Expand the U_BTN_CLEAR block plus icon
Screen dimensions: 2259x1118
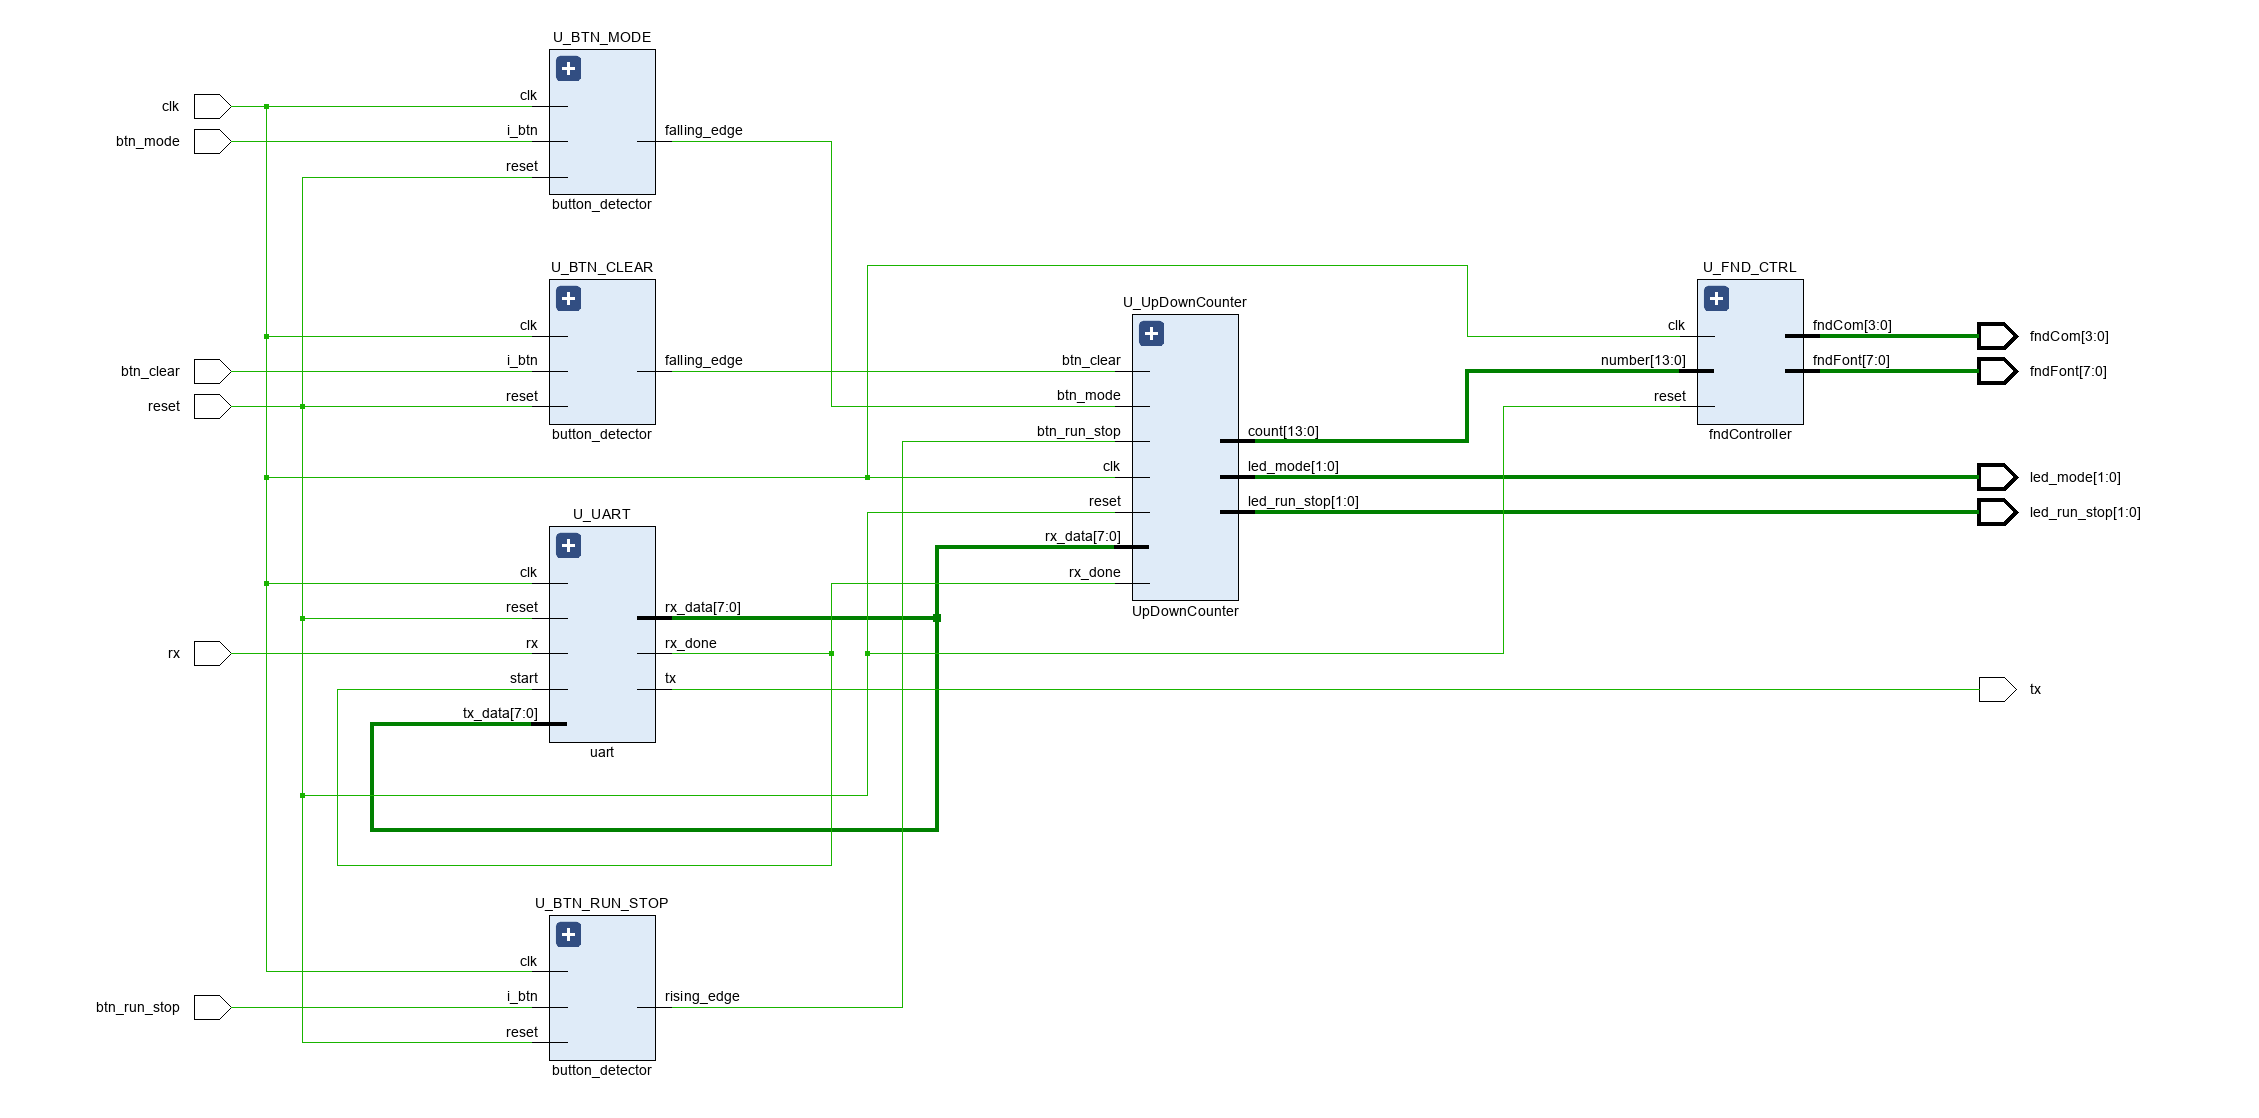pos(568,299)
